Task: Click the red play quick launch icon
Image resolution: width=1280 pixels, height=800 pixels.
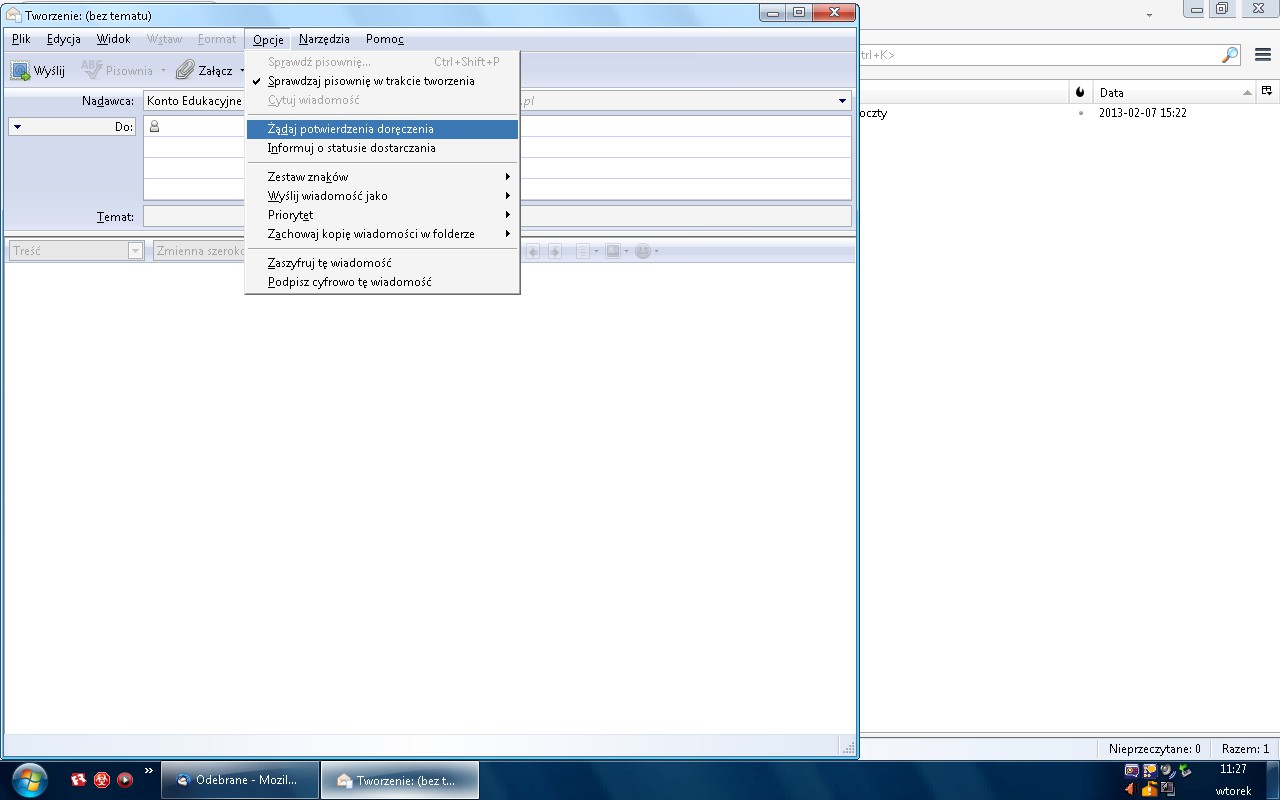Action: click(x=125, y=780)
